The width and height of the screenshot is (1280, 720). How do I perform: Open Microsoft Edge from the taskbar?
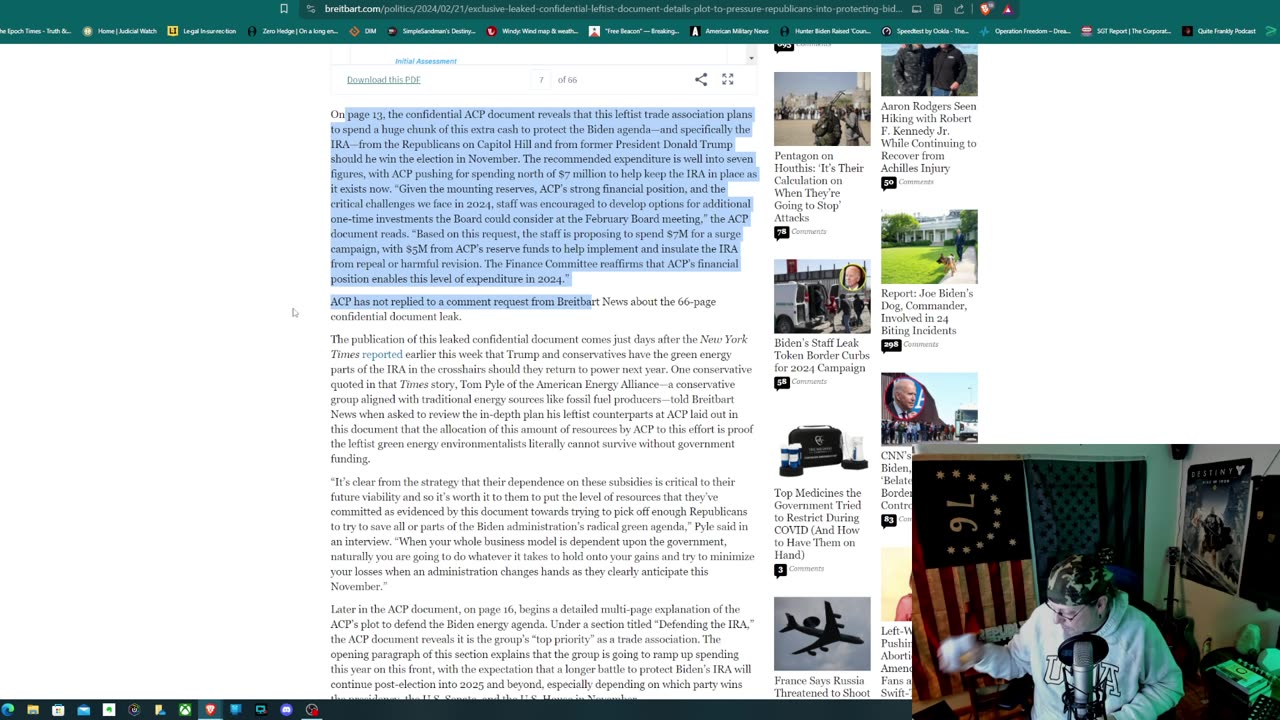[x=8, y=710]
